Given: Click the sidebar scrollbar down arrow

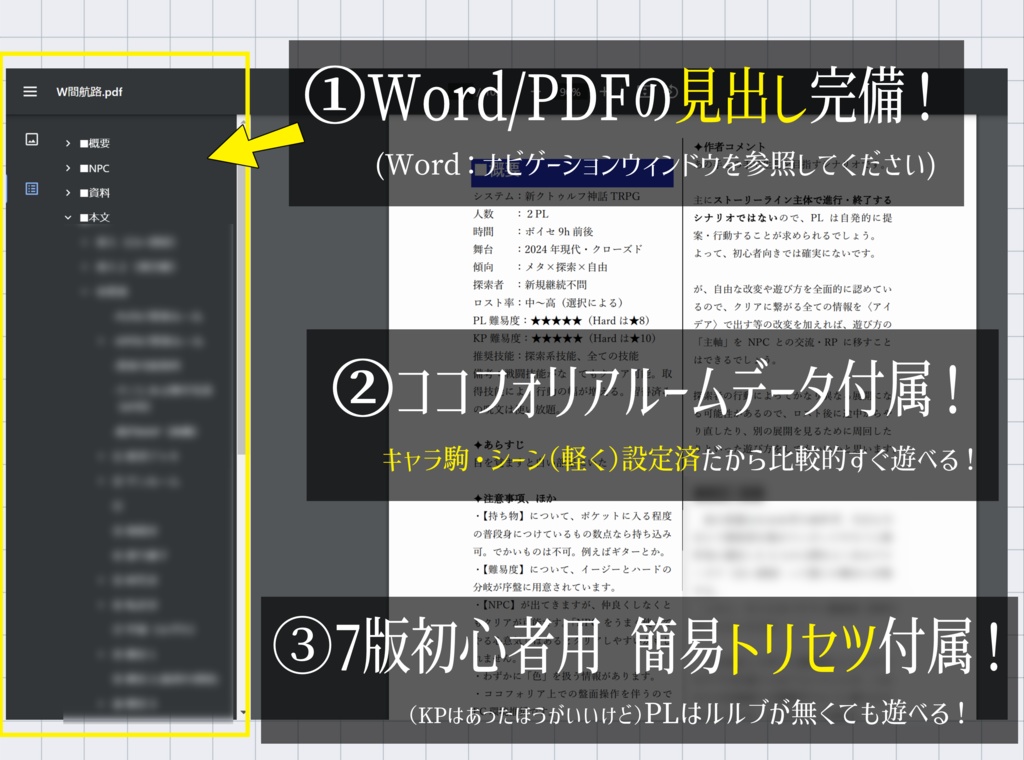Looking at the screenshot, I should pos(243,712).
